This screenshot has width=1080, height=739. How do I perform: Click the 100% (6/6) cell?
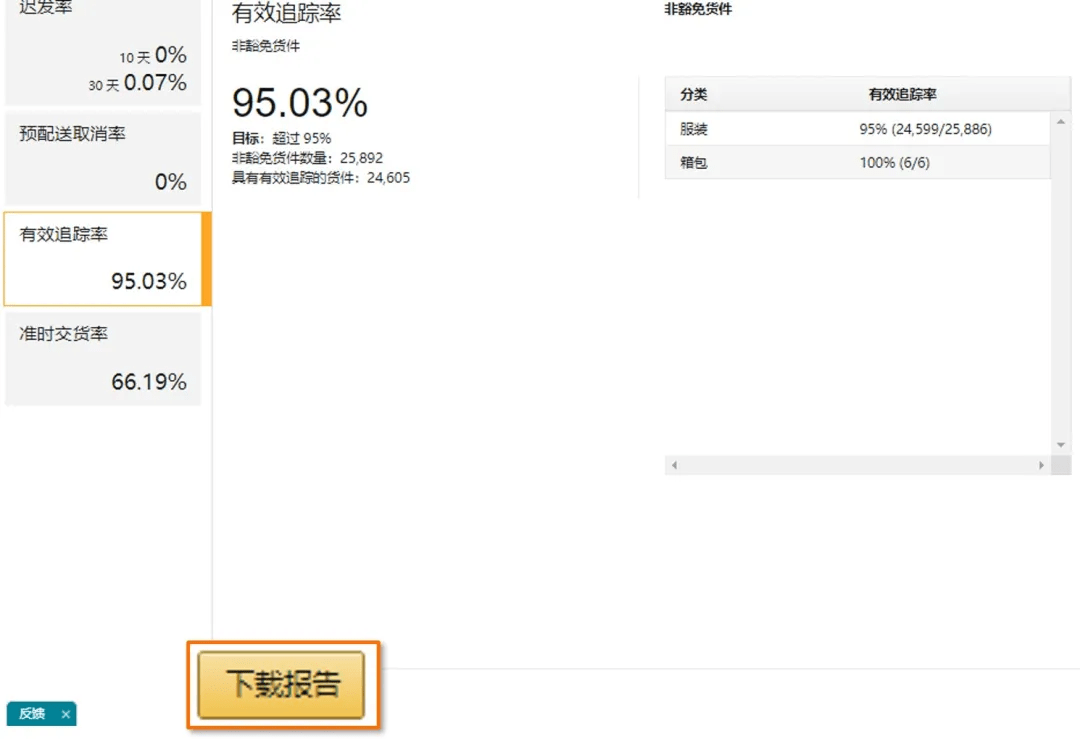point(894,162)
